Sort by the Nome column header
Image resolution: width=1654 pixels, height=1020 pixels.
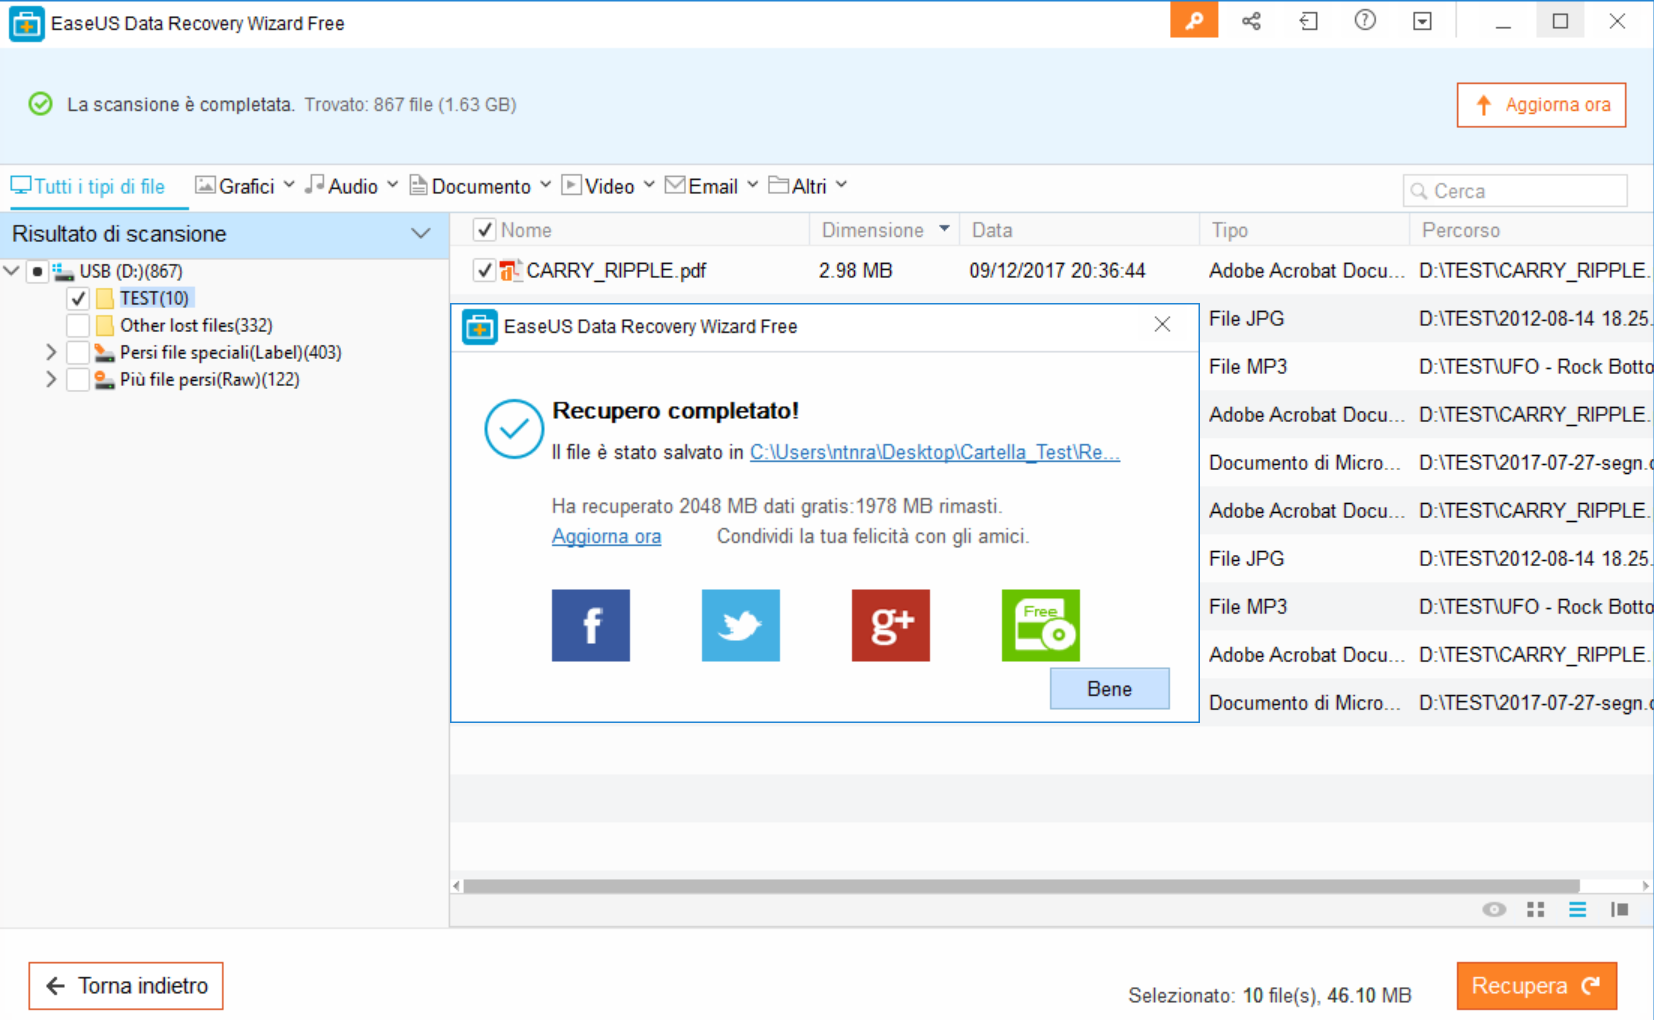526,230
